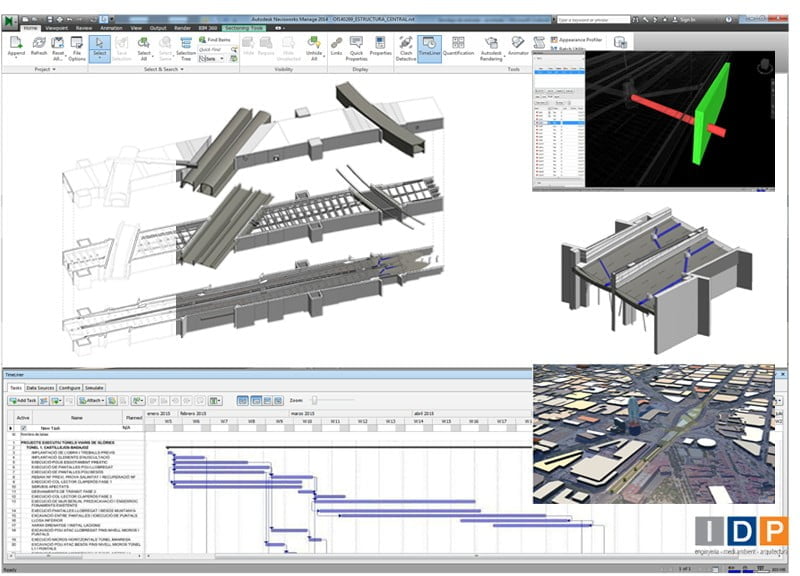Open the Animator tool
The width and height of the screenshot is (800, 576).
tap(518, 48)
